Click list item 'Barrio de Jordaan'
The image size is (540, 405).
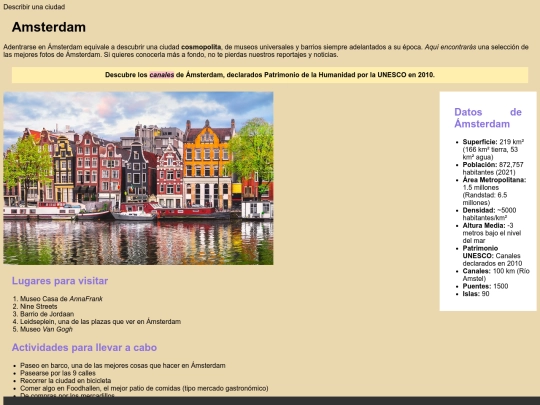coord(47,314)
